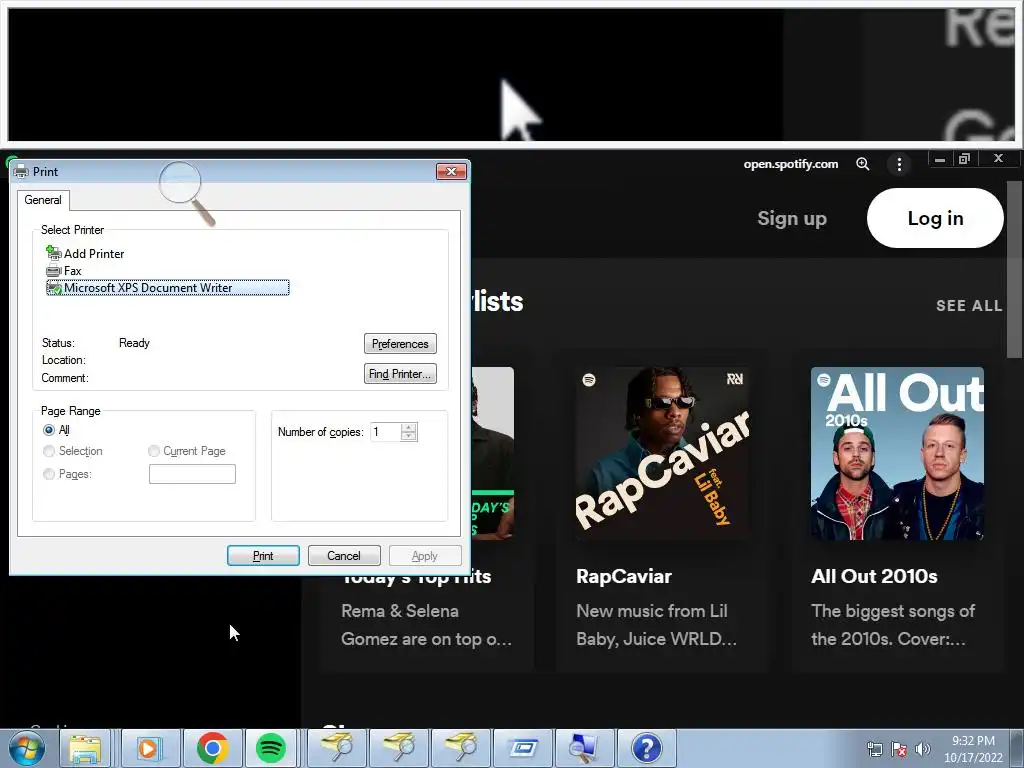Image resolution: width=1024 pixels, height=768 pixels.
Task: Select Microsoft XPS Document Writer printer
Action: tap(168, 287)
